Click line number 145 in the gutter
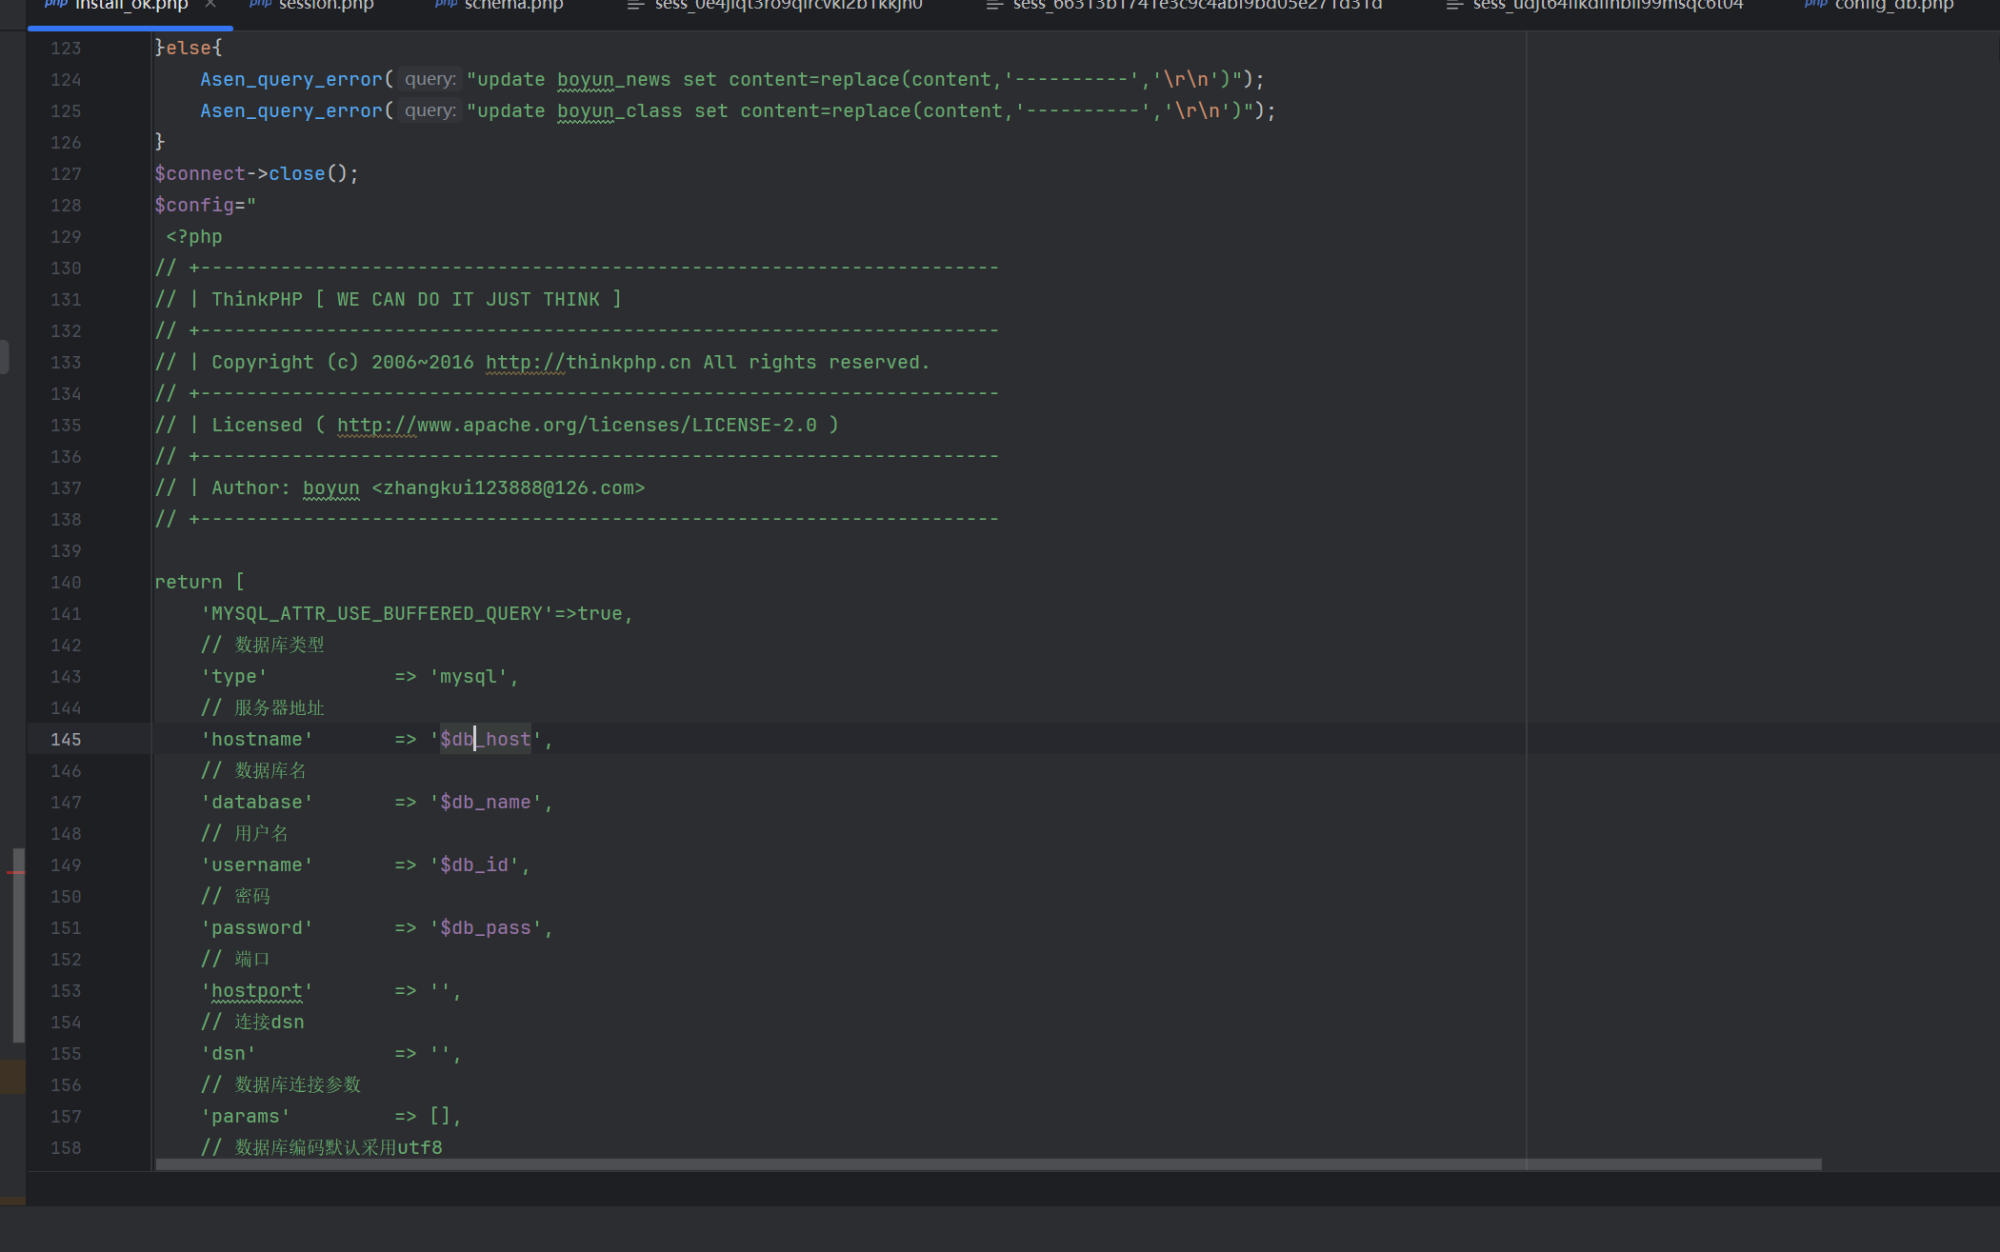2000x1252 pixels. coord(66,739)
